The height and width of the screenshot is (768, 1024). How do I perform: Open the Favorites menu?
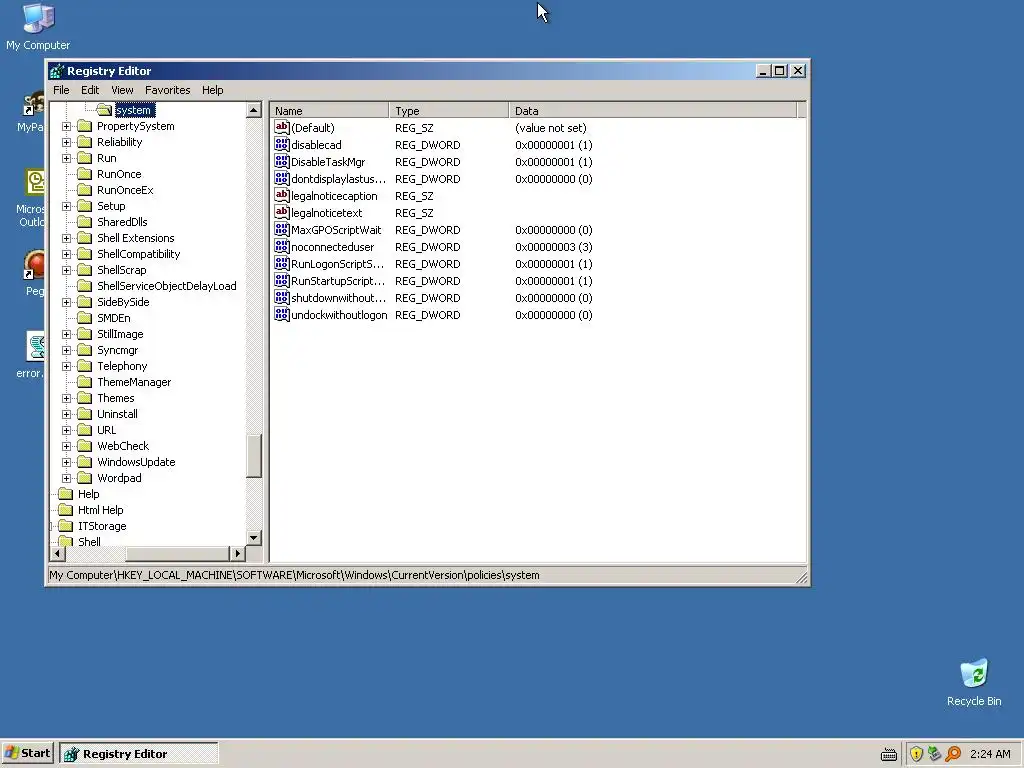point(168,90)
